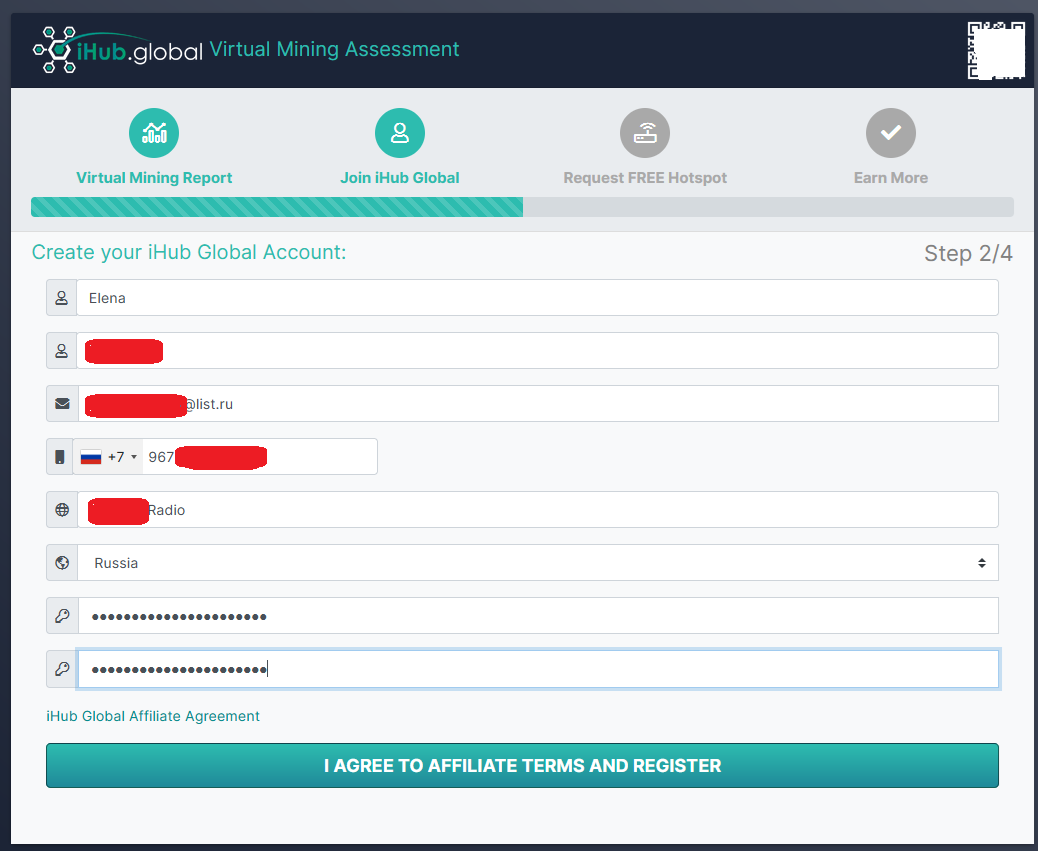
Task: Click the mobile phone icon
Action: pyautogui.click(x=60, y=457)
